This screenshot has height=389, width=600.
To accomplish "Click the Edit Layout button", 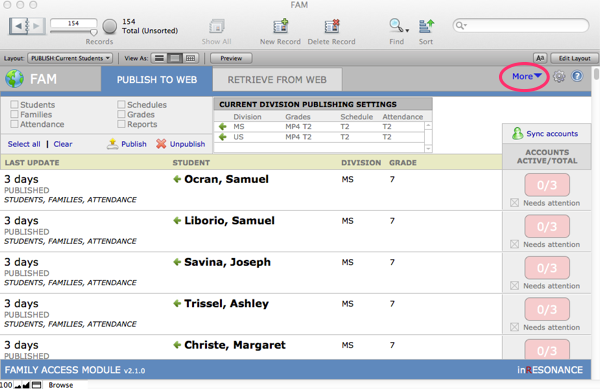I will 574,58.
